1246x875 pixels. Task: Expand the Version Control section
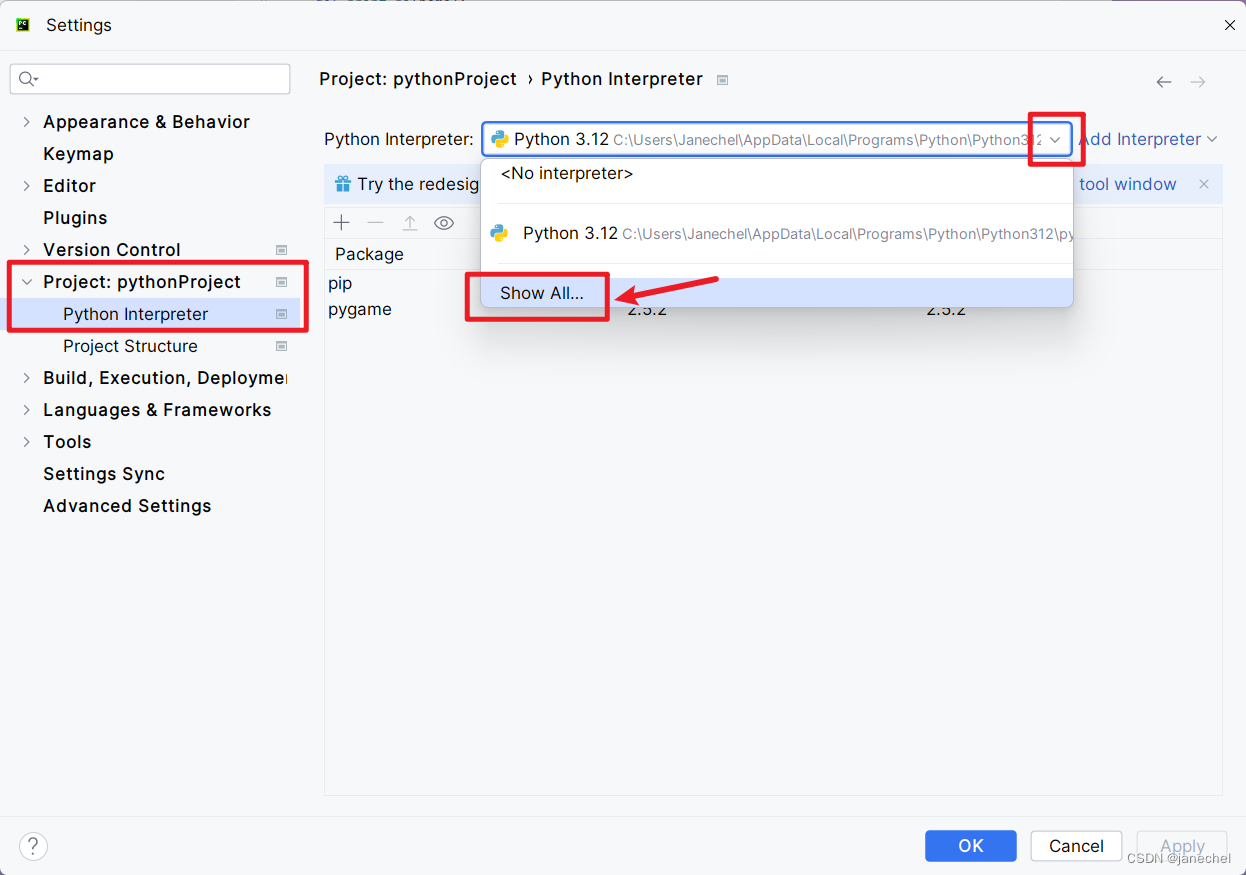(27, 250)
